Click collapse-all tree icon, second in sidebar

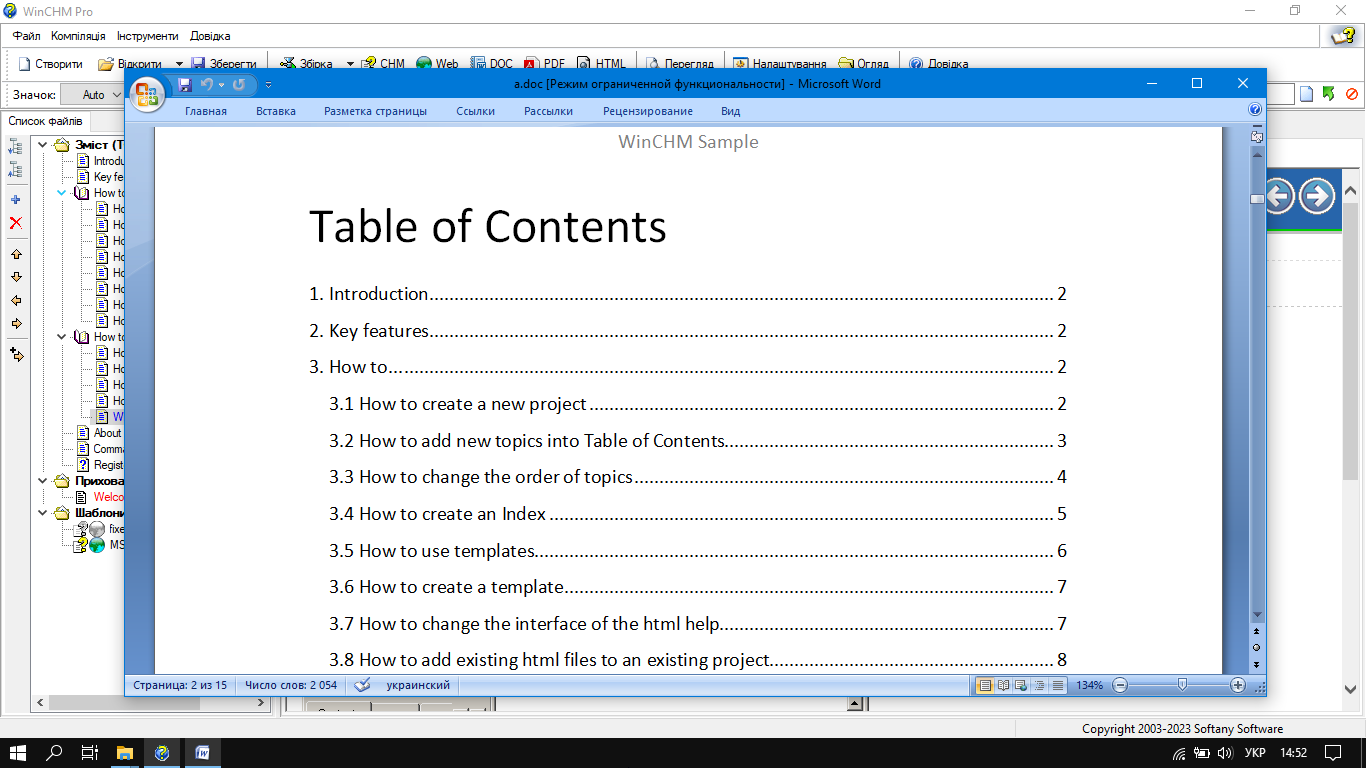click(16, 170)
